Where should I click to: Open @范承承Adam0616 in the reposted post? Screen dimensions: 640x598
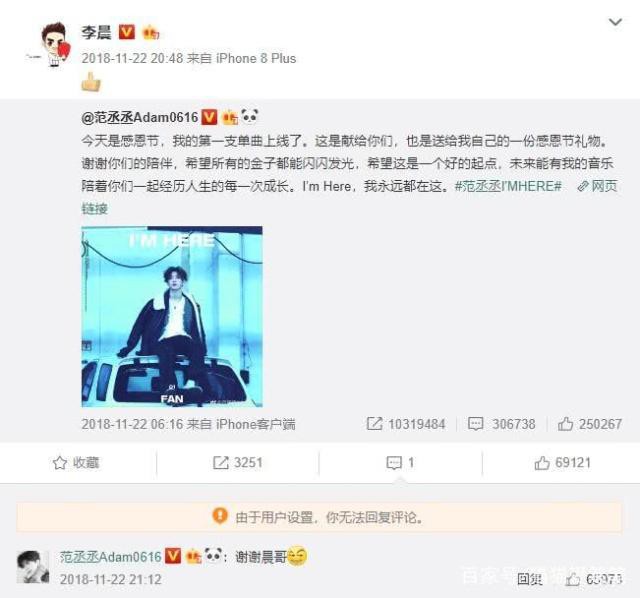tap(140, 118)
